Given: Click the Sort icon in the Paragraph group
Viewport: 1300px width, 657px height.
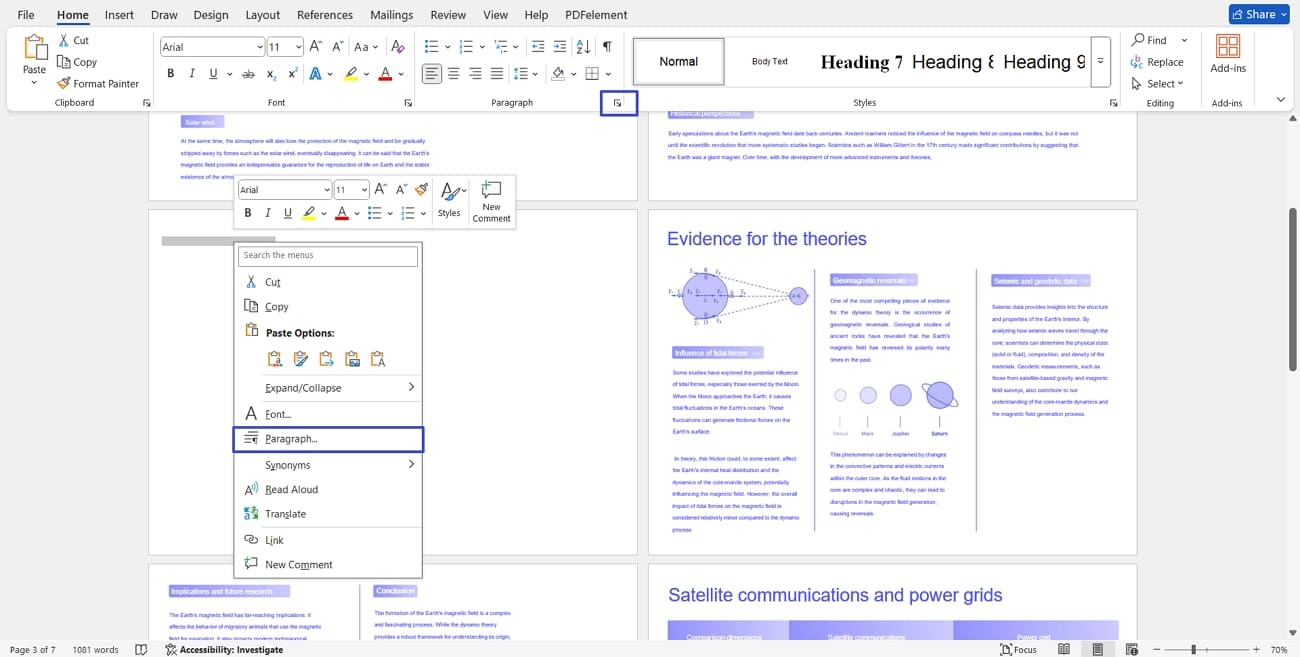Looking at the screenshot, I should (582, 47).
